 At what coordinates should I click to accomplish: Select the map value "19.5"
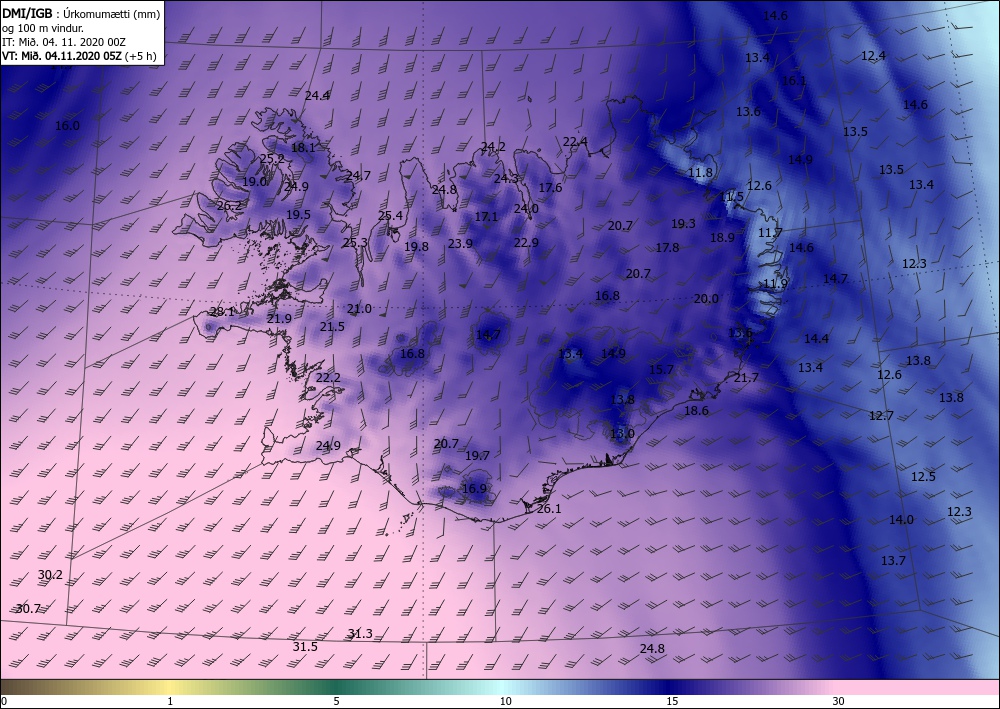298,214
